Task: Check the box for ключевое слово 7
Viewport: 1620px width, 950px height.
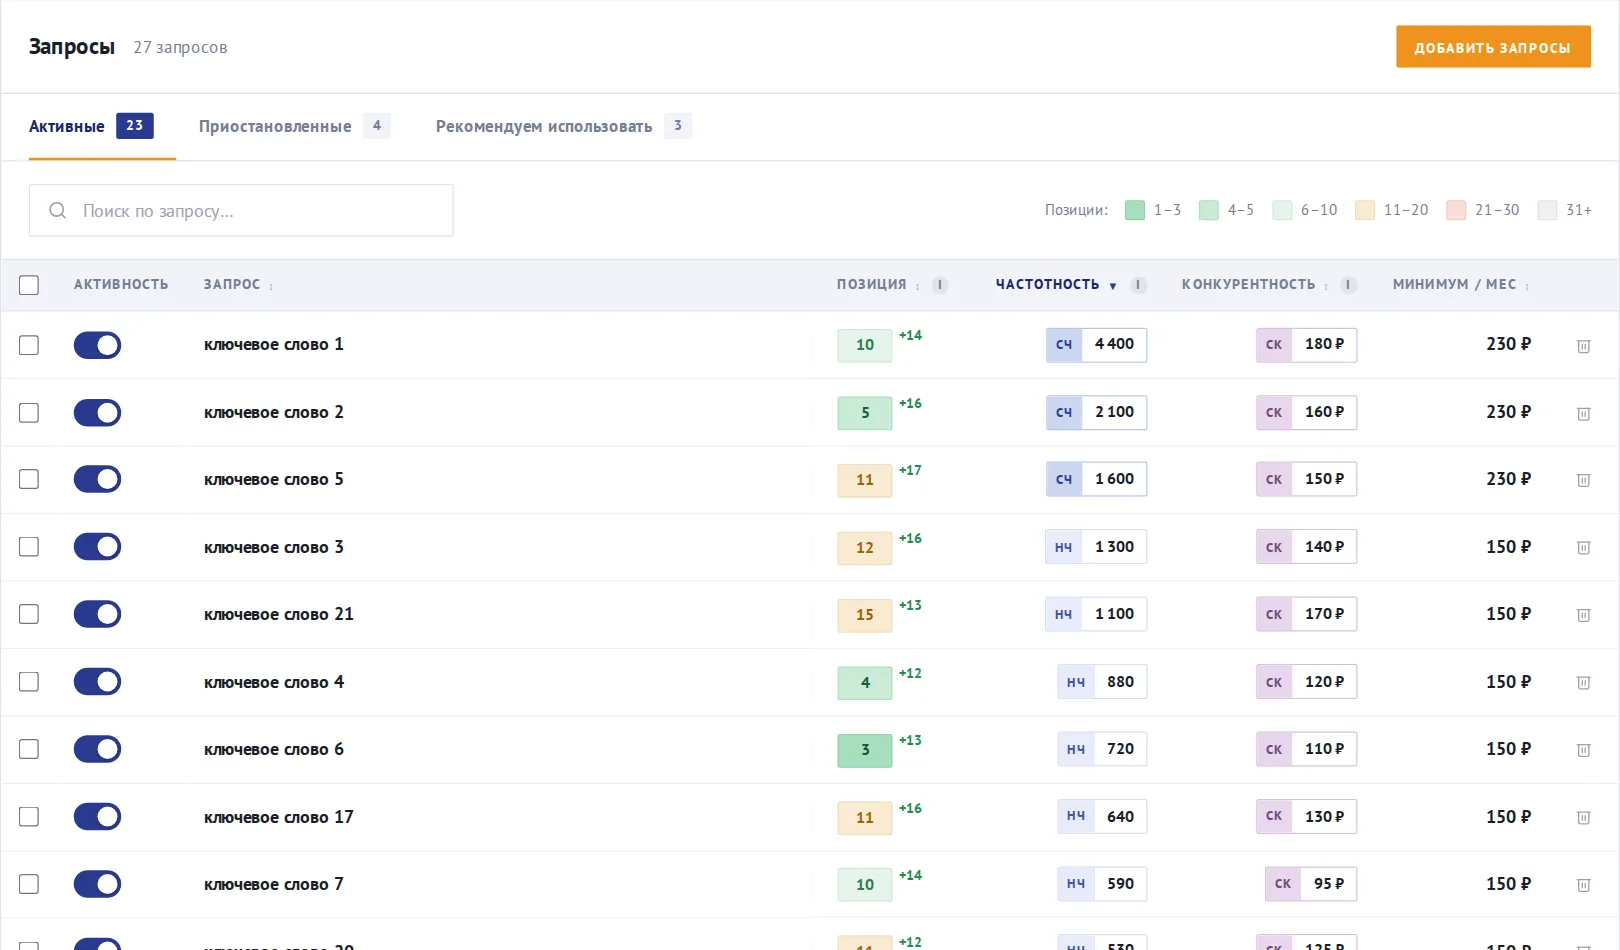Action: [x=29, y=884]
